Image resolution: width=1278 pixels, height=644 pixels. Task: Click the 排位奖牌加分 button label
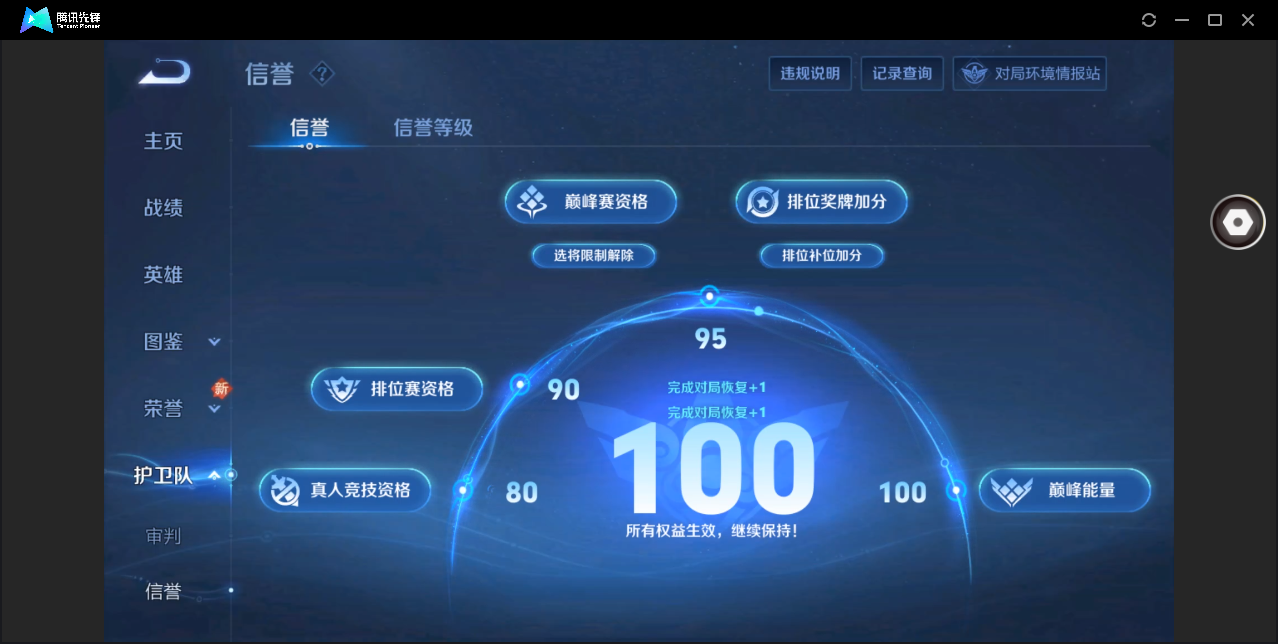coord(837,202)
